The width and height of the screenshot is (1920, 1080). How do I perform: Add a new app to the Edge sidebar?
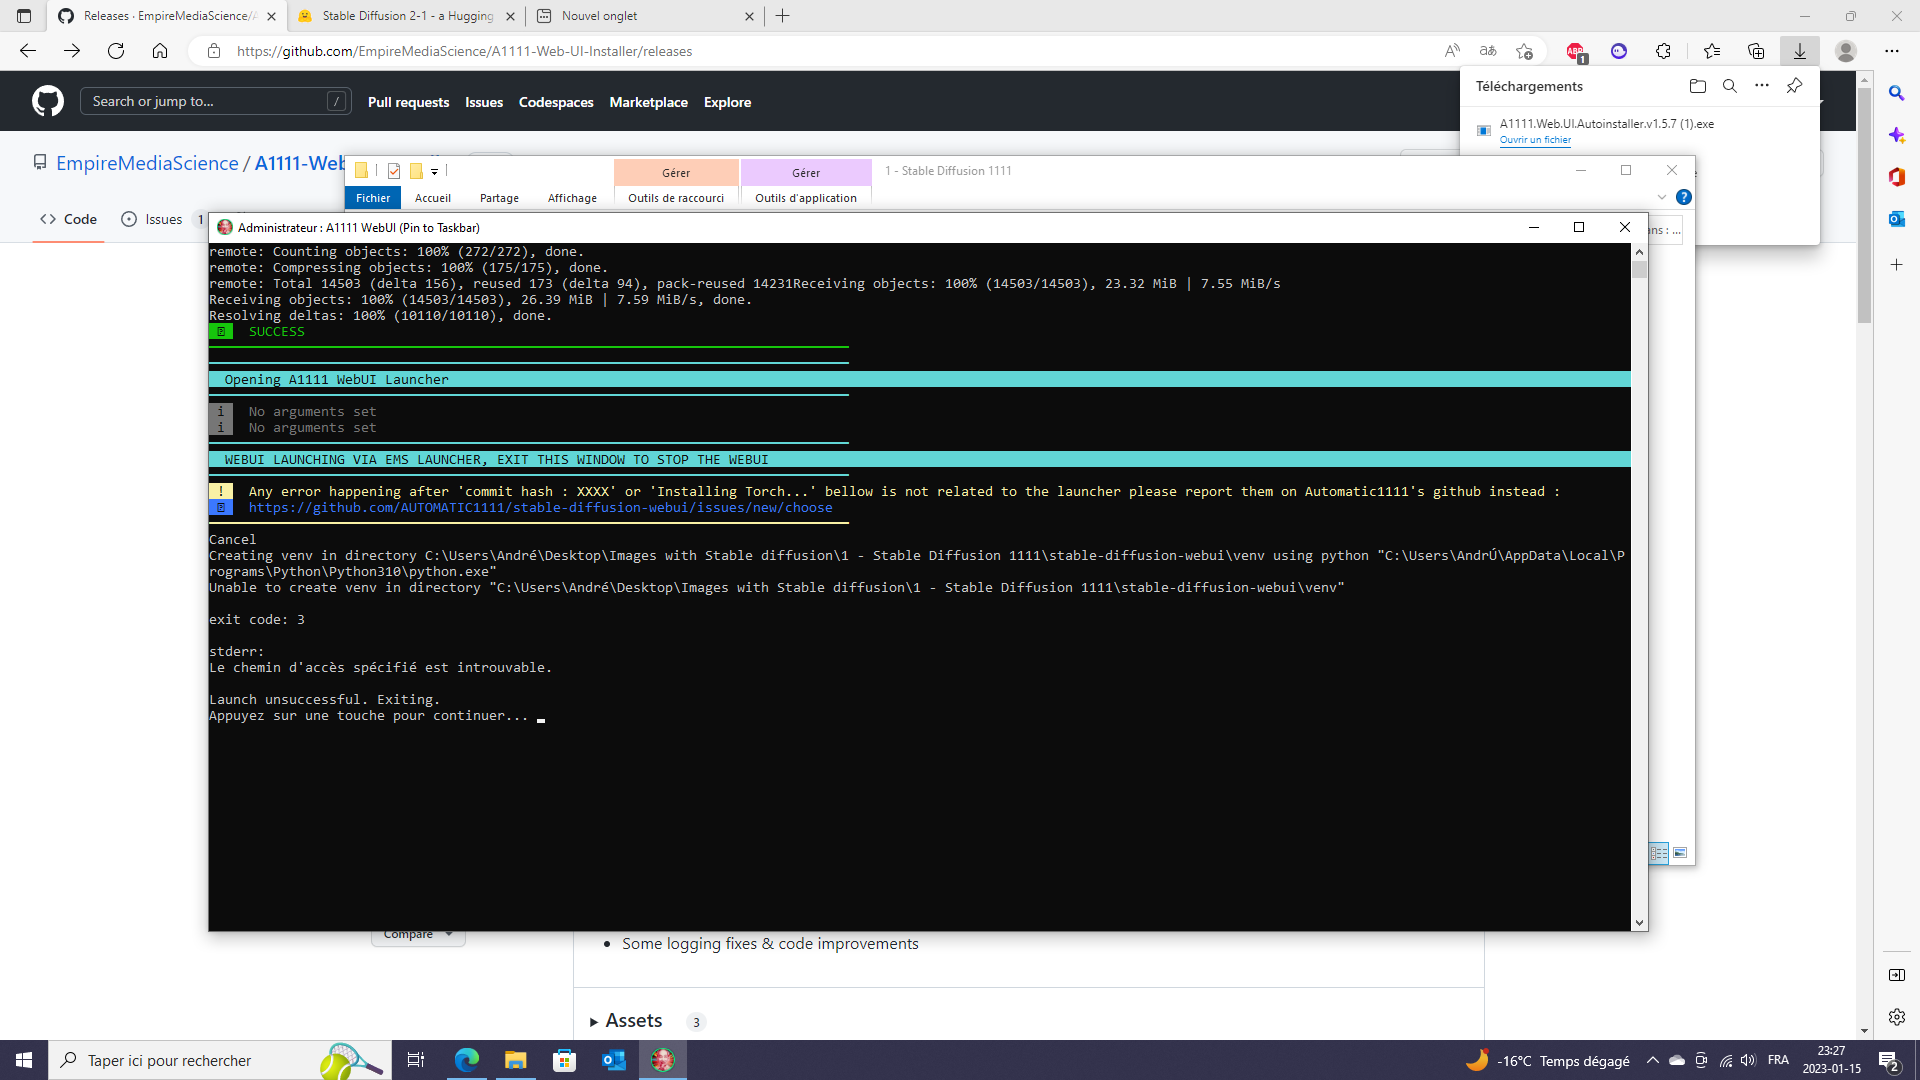click(1897, 265)
